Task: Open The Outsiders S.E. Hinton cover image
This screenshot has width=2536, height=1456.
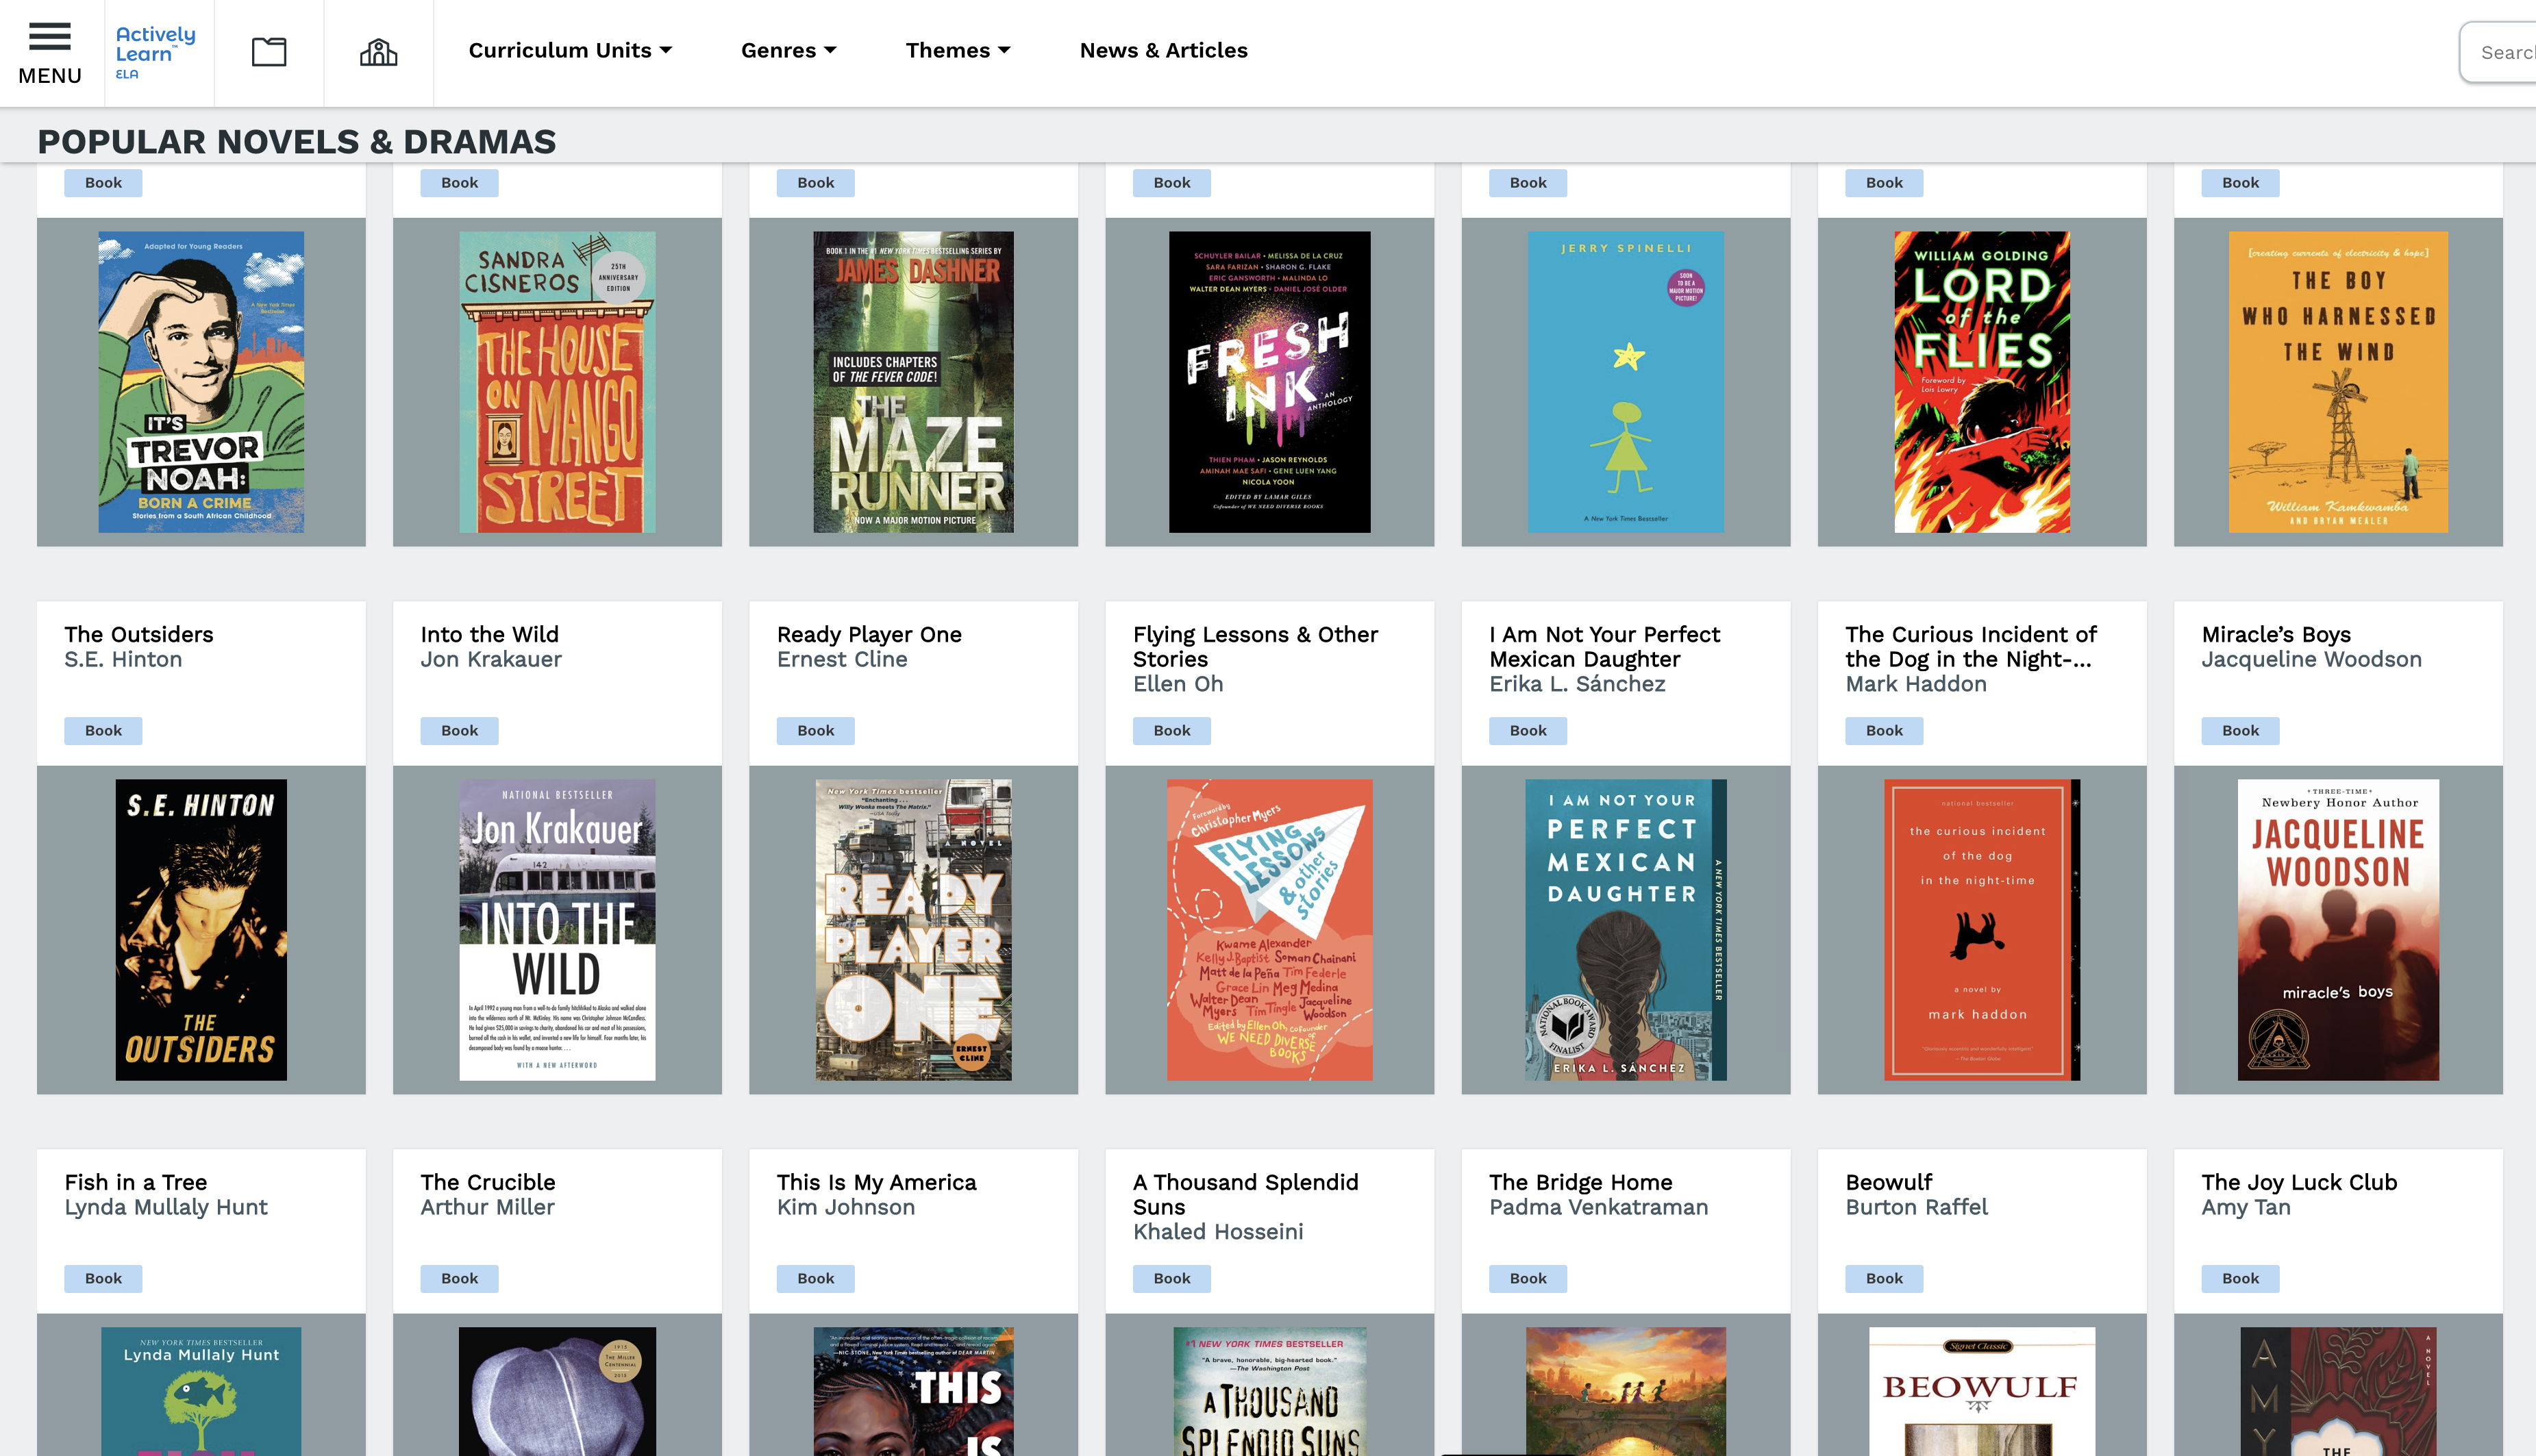Action: point(201,930)
